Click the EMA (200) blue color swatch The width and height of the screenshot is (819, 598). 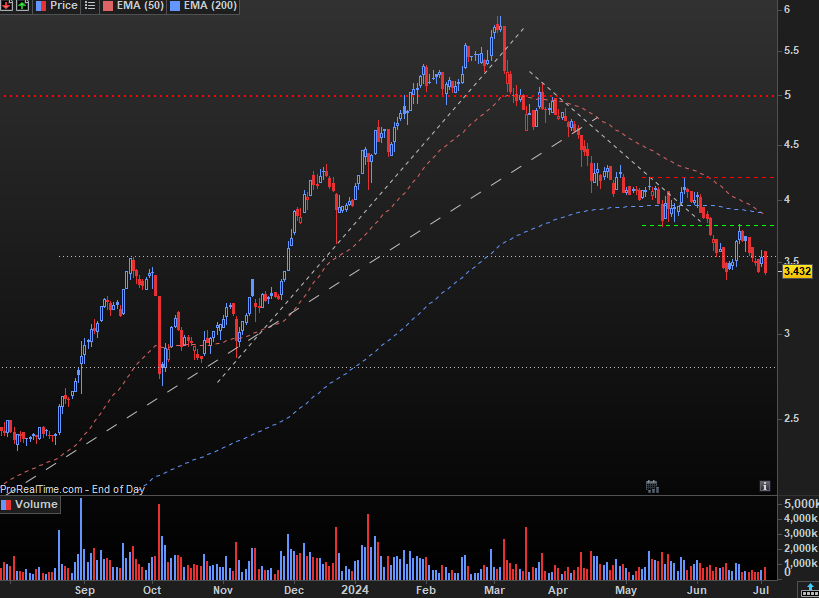pyautogui.click(x=175, y=6)
